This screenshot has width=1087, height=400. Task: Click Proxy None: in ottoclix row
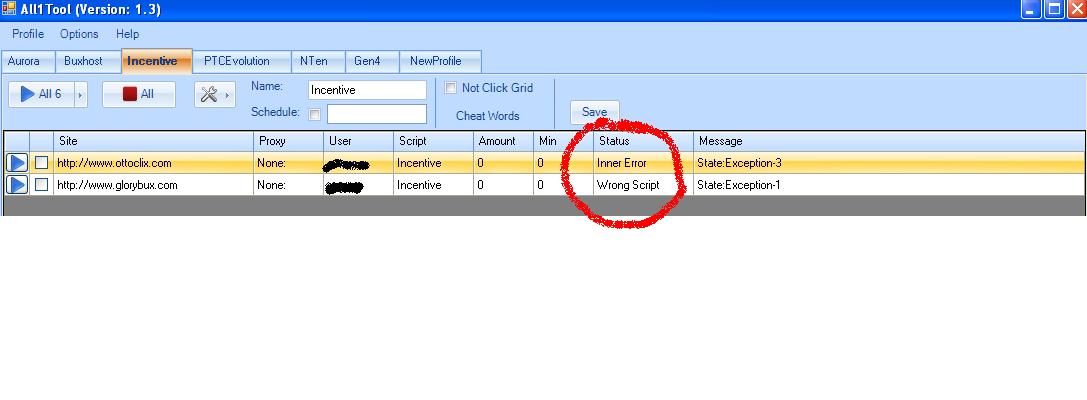(x=288, y=163)
